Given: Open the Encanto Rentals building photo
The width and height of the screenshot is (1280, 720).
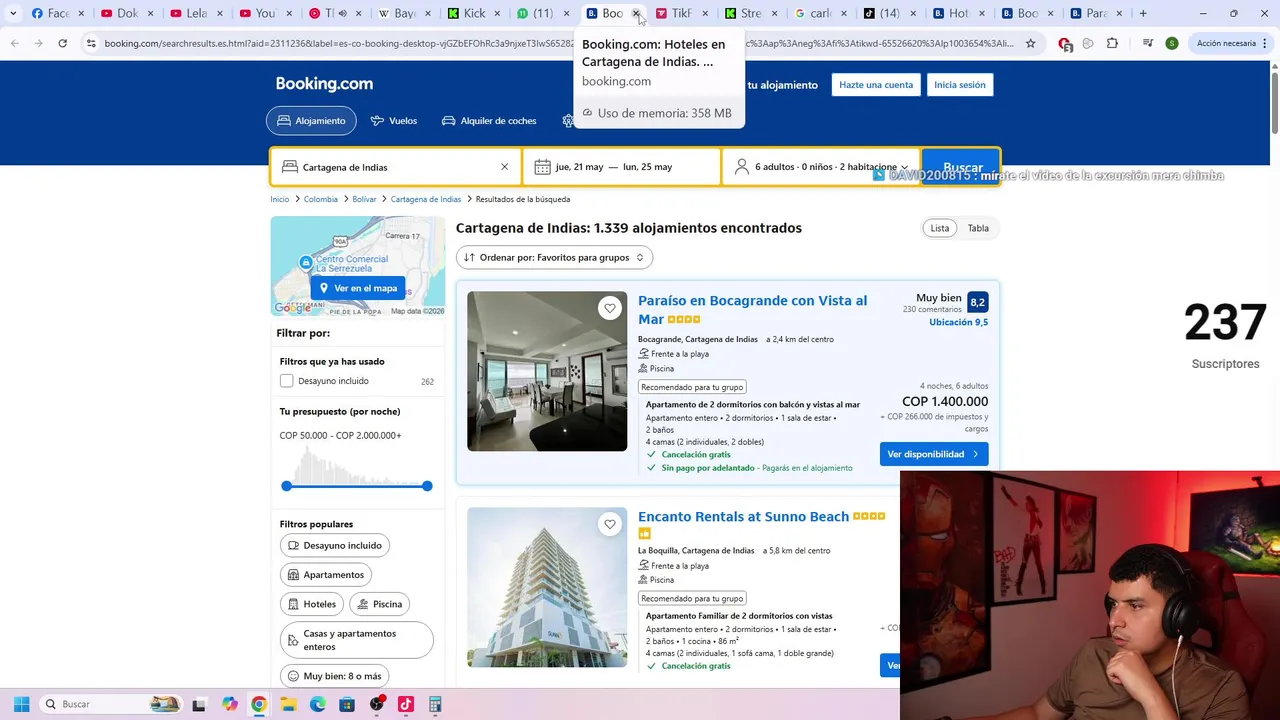Looking at the screenshot, I should [x=547, y=587].
